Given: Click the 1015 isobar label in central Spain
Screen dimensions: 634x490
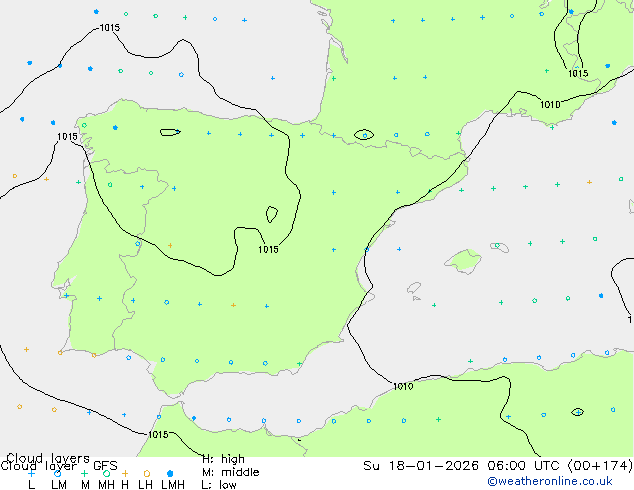Looking at the screenshot, I should click(268, 249).
